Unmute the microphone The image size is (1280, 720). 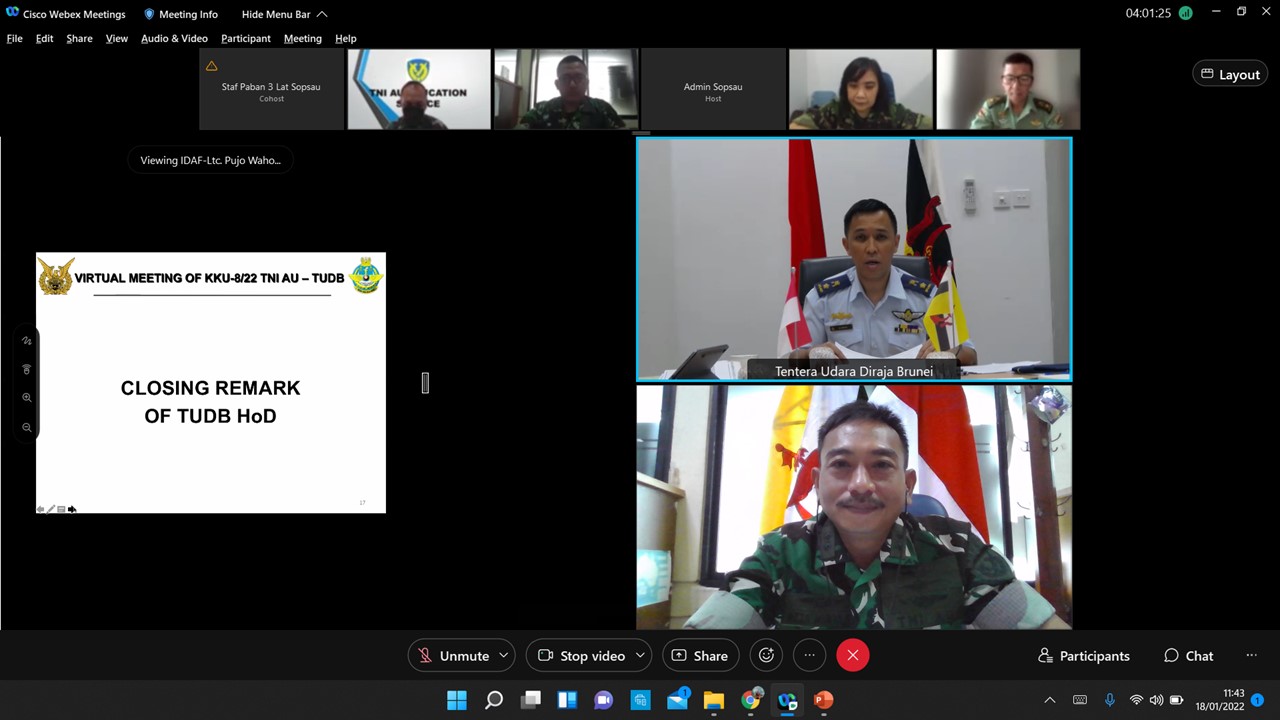pyautogui.click(x=453, y=656)
